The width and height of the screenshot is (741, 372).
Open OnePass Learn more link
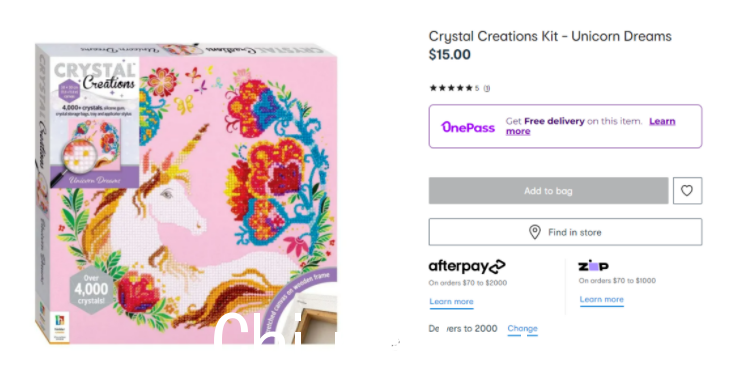[591, 126]
